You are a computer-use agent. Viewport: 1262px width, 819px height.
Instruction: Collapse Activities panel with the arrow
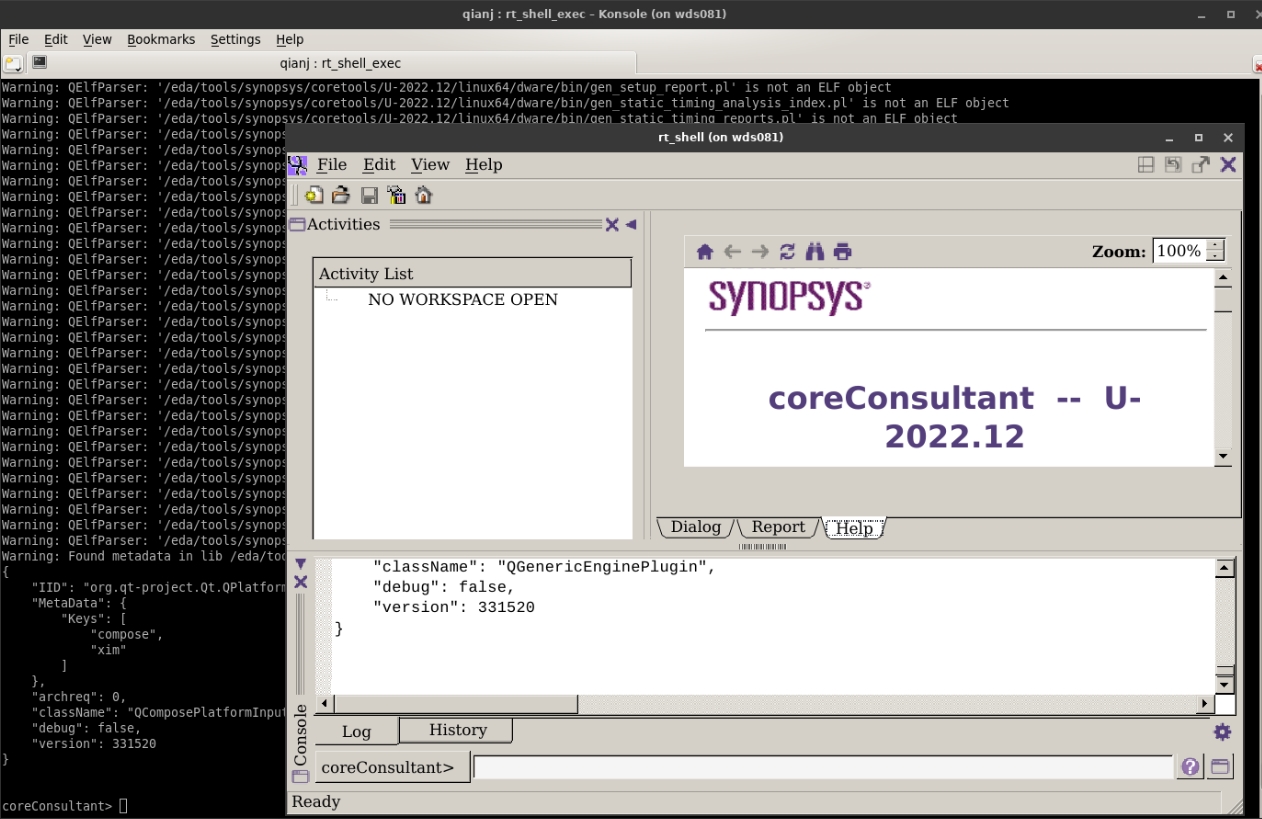tap(631, 225)
